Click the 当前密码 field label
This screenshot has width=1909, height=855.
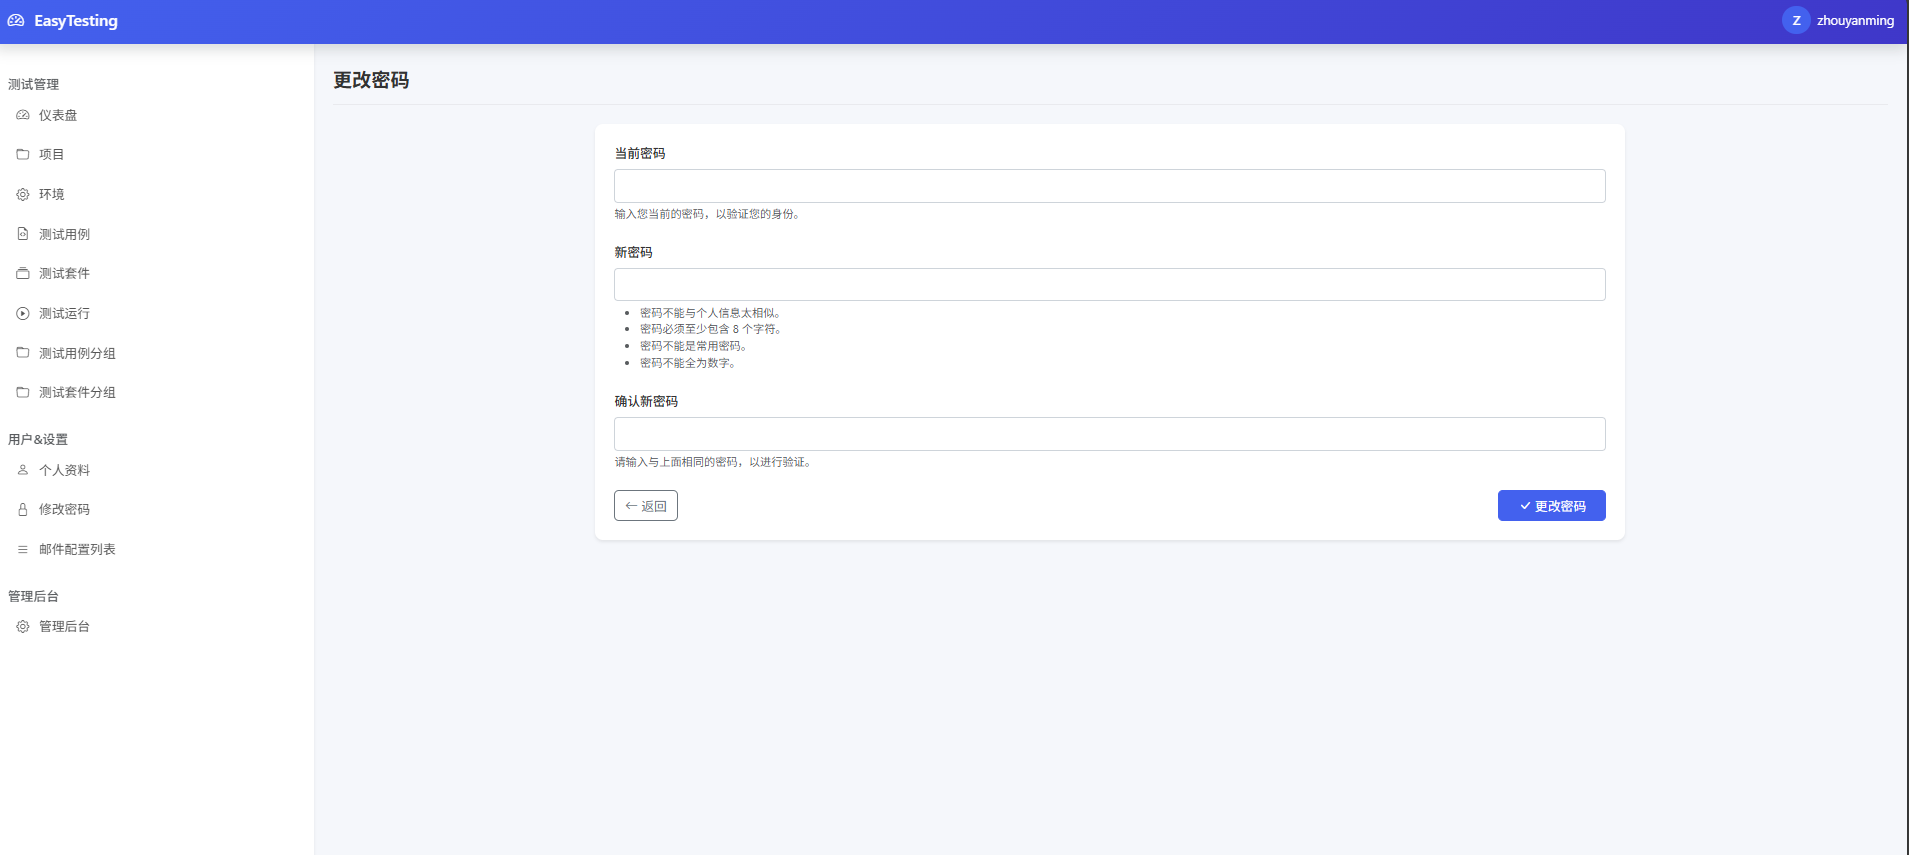pyautogui.click(x=640, y=153)
